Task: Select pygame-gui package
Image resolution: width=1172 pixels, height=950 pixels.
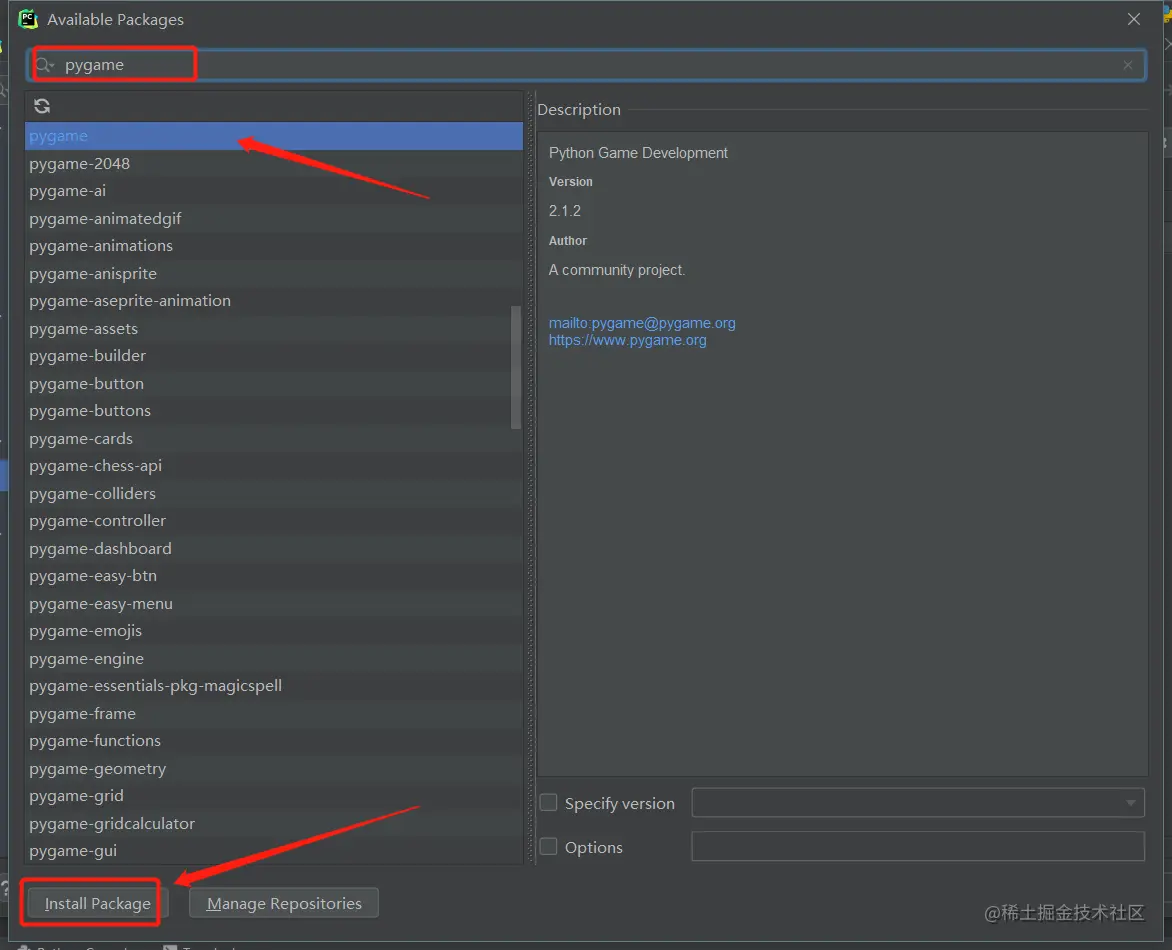Action: 274,851
